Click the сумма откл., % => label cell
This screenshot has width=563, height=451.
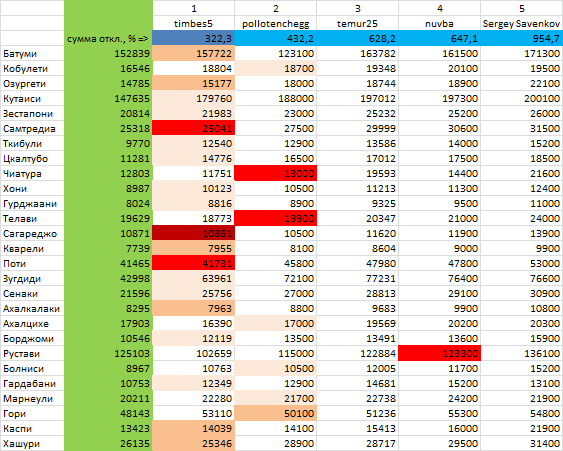108,38
